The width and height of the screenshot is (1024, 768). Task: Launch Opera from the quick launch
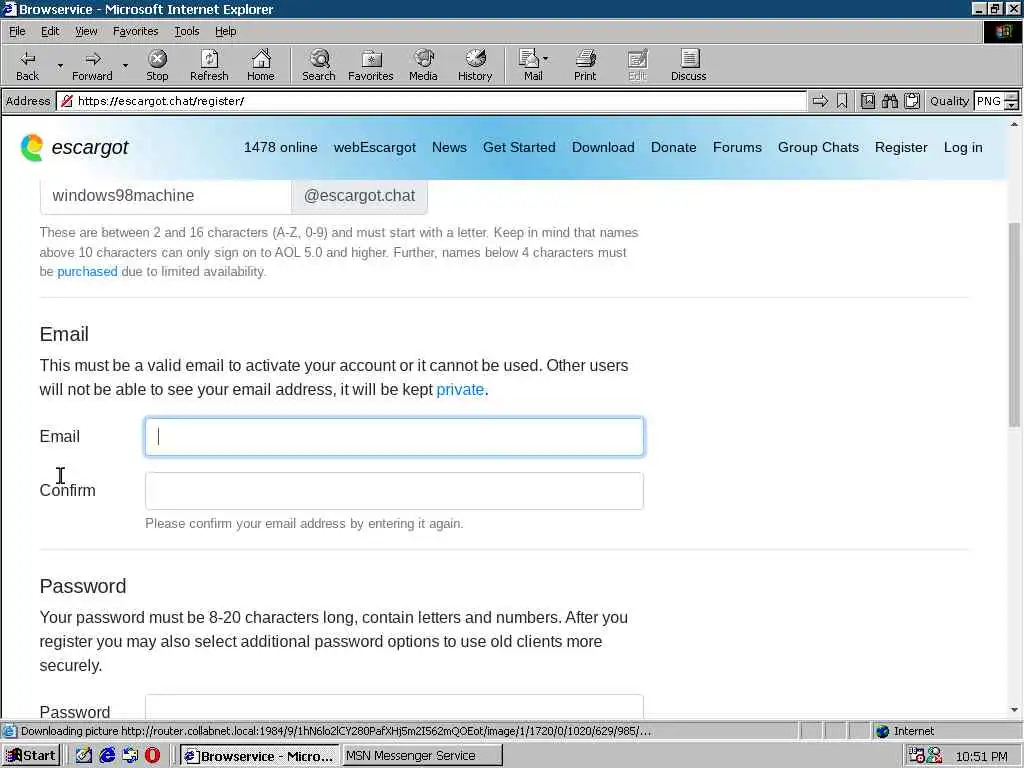click(x=152, y=756)
